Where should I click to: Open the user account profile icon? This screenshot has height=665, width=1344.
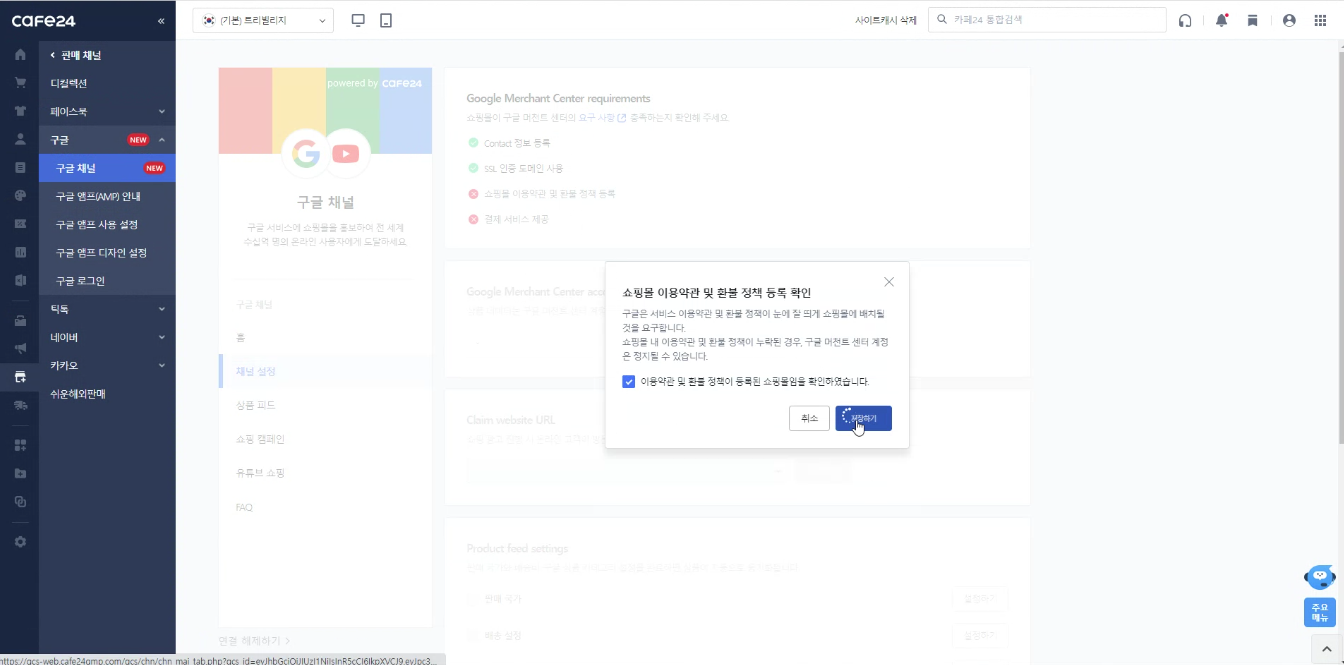(x=1289, y=20)
